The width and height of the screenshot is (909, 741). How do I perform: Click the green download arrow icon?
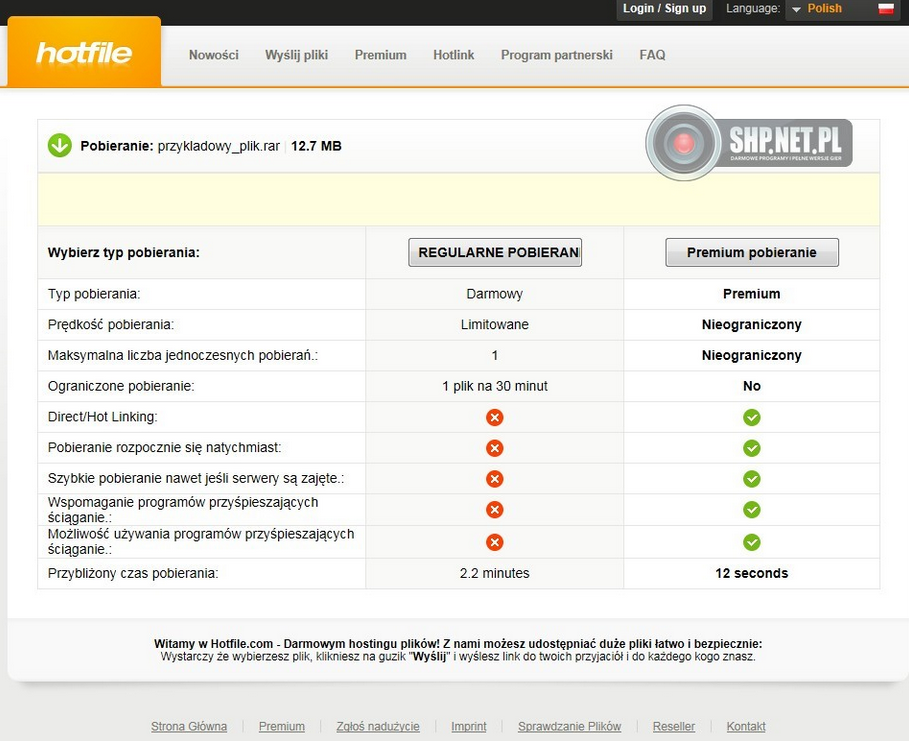pyautogui.click(x=60, y=146)
